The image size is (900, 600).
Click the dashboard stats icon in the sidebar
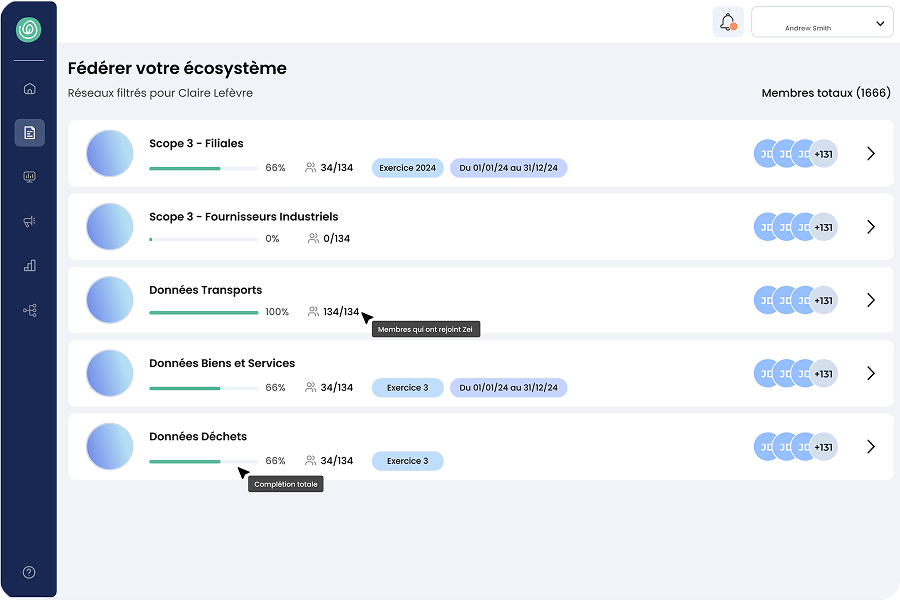click(x=29, y=176)
